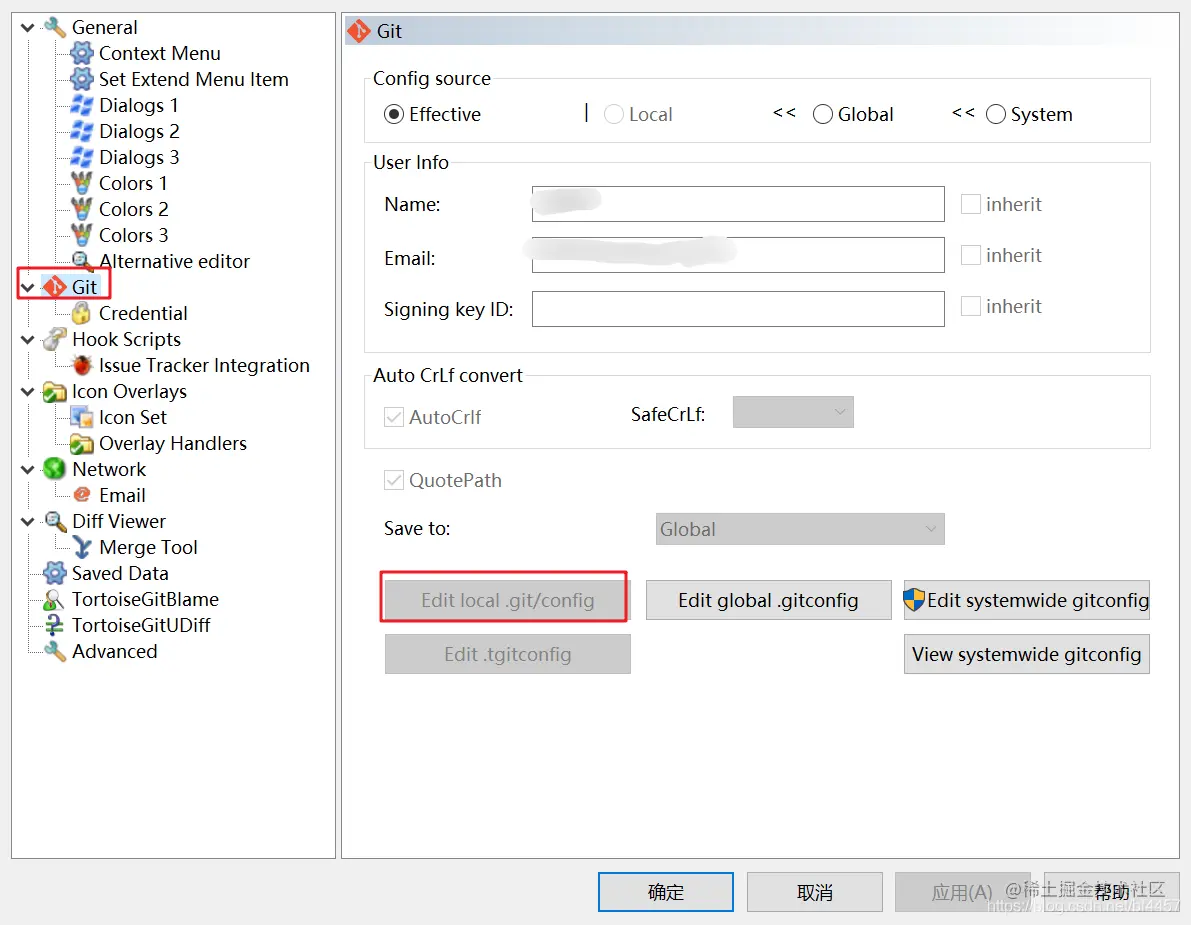The image size is (1191, 925).
Task: Click the Merge Tool icon
Action: 81,547
